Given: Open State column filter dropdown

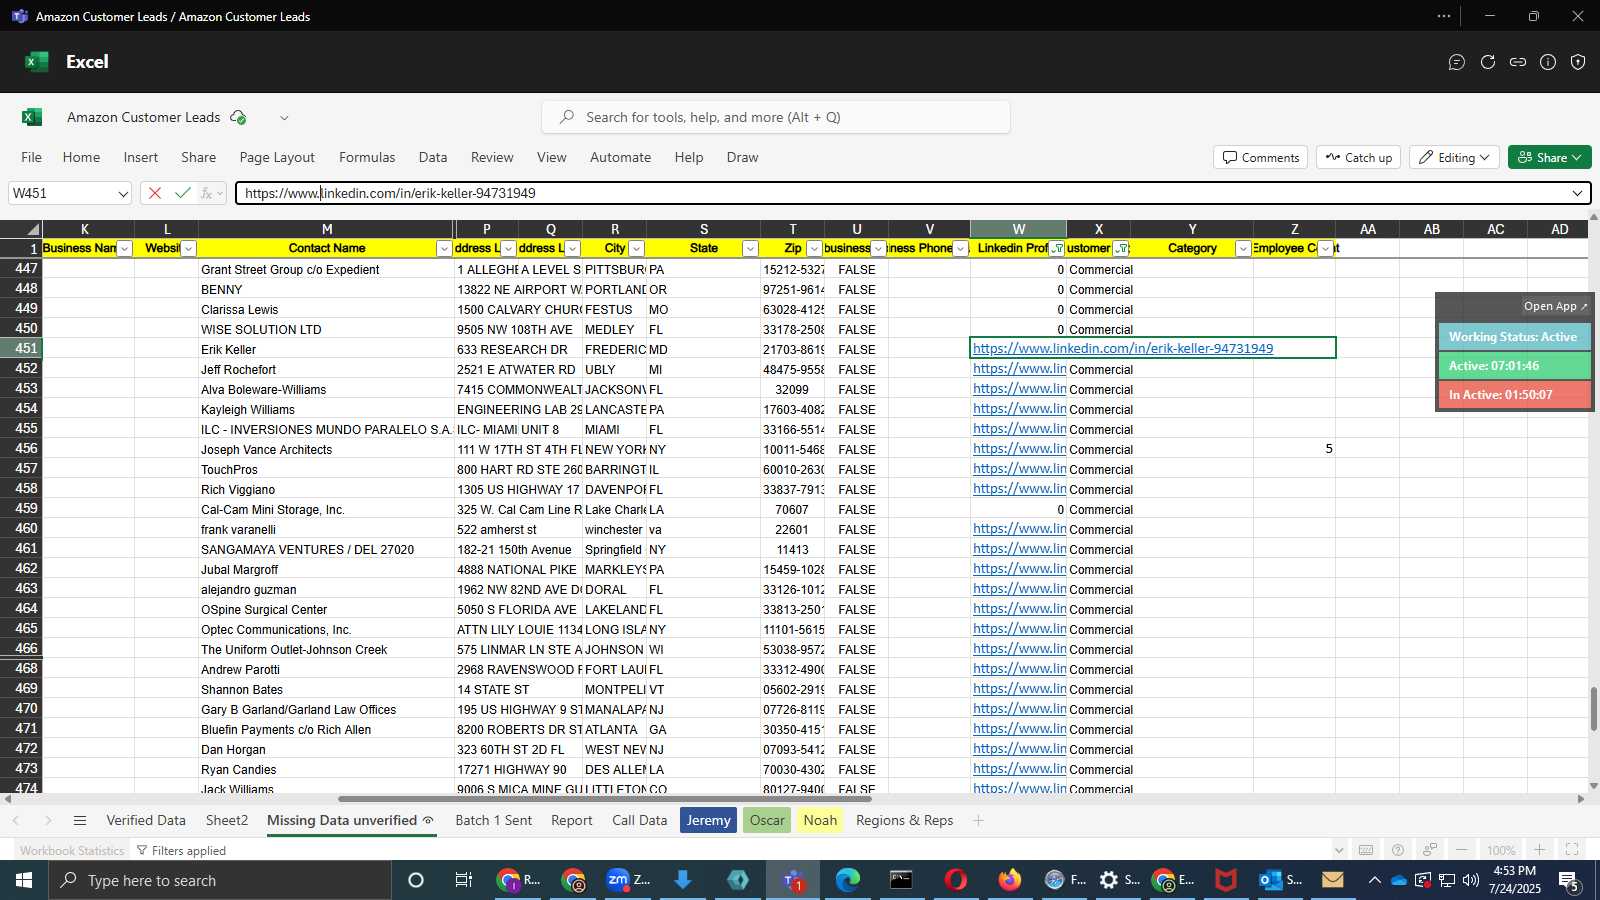Looking at the screenshot, I should coord(750,249).
